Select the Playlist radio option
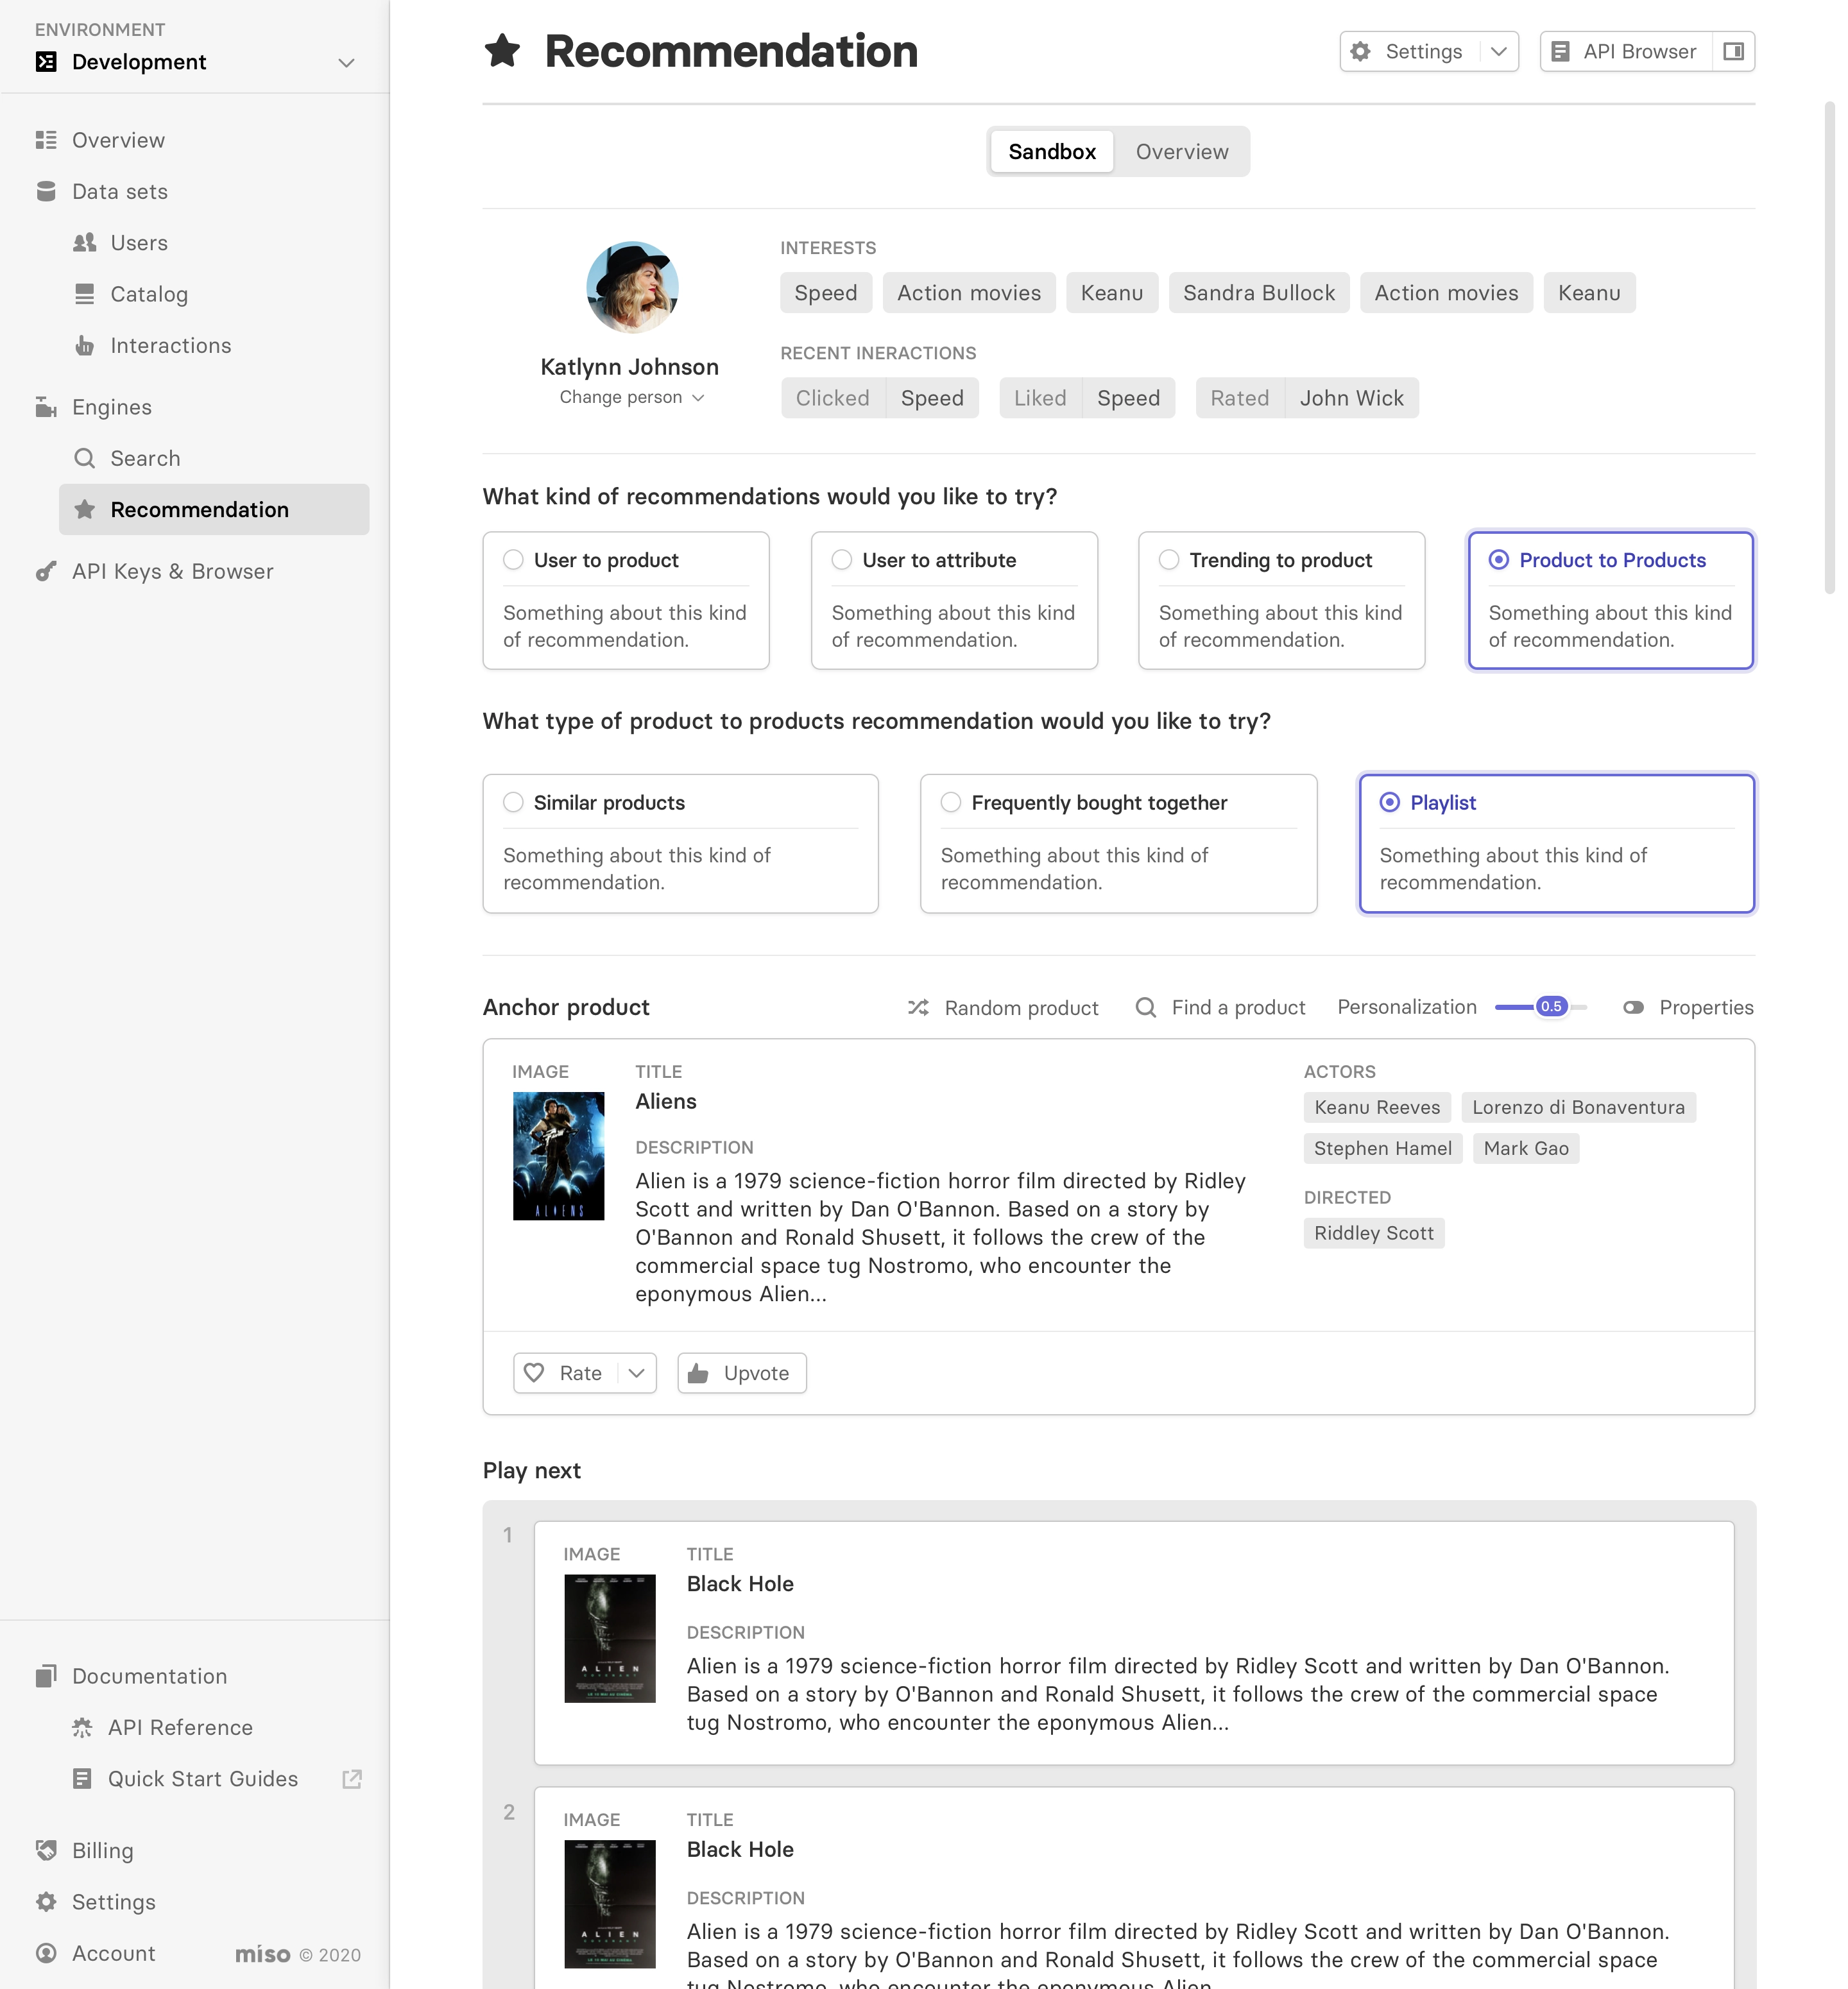The height and width of the screenshot is (1989, 1848). (1390, 802)
